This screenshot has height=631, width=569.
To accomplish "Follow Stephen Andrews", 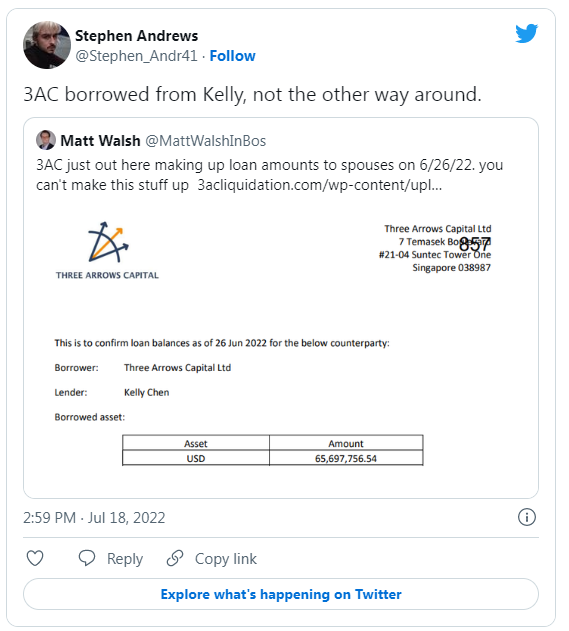I will 233,56.
